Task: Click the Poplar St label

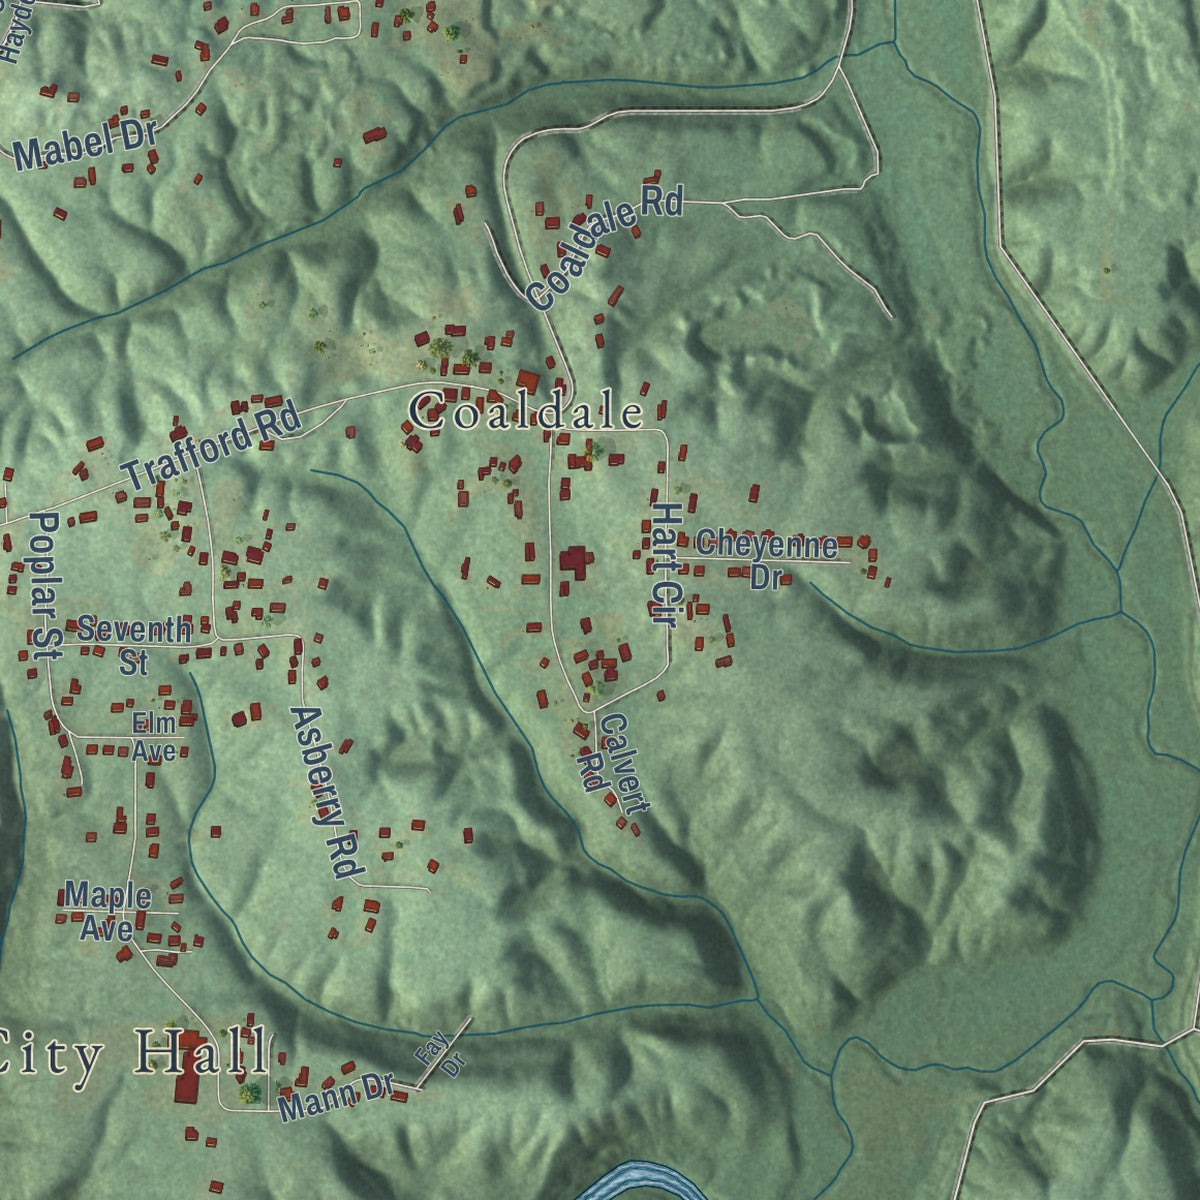Action: click(45, 586)
